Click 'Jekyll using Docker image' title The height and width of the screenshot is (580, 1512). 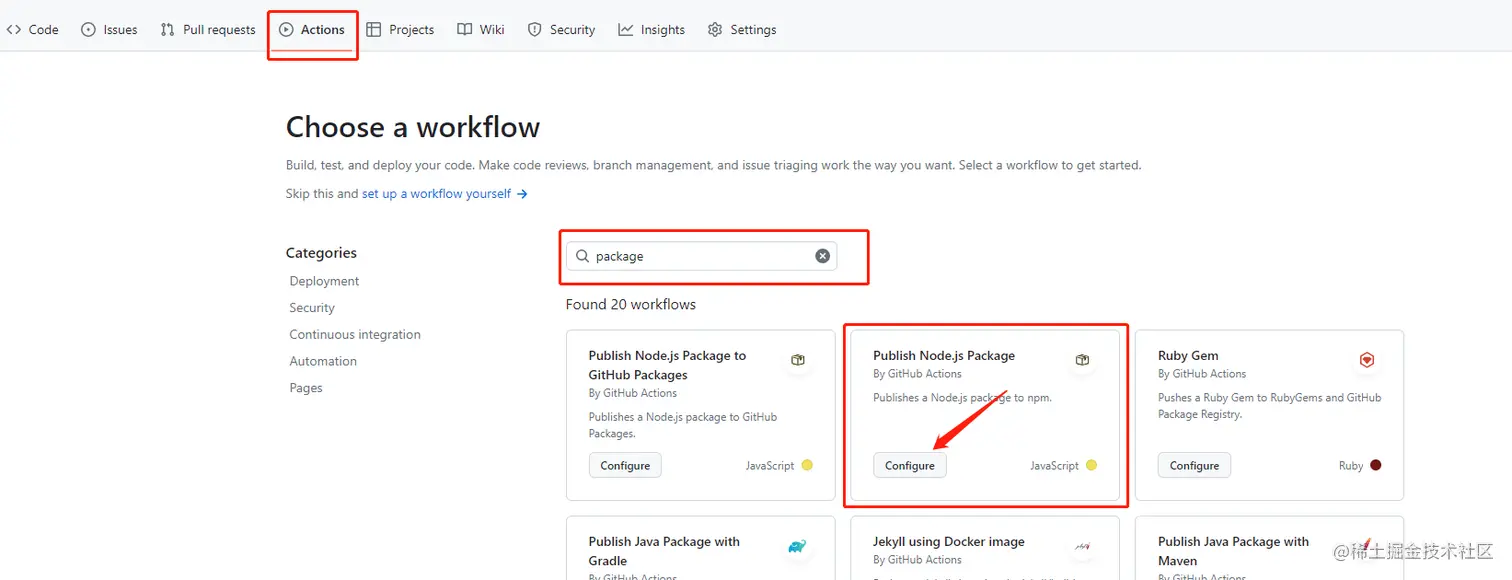(x=949, y=542)
